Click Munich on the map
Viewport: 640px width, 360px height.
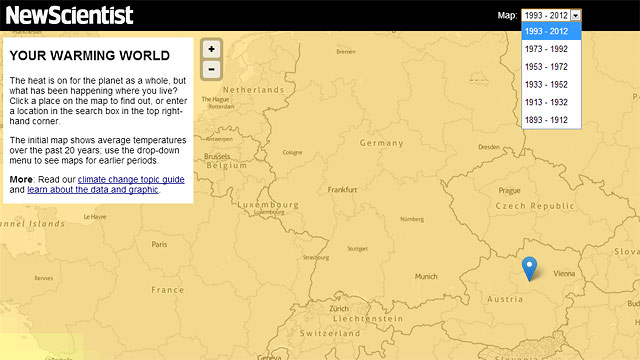pyautogui.click(x=426, y=276)
